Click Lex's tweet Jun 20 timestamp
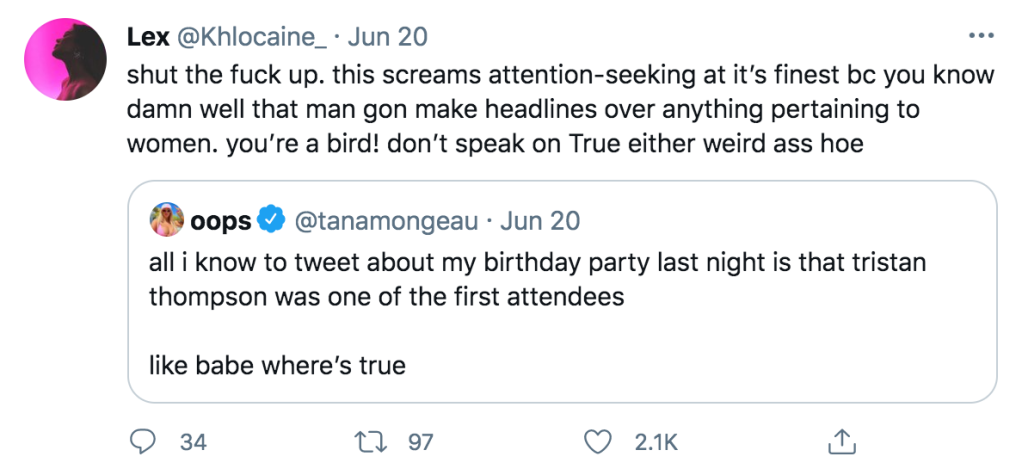 390,37
